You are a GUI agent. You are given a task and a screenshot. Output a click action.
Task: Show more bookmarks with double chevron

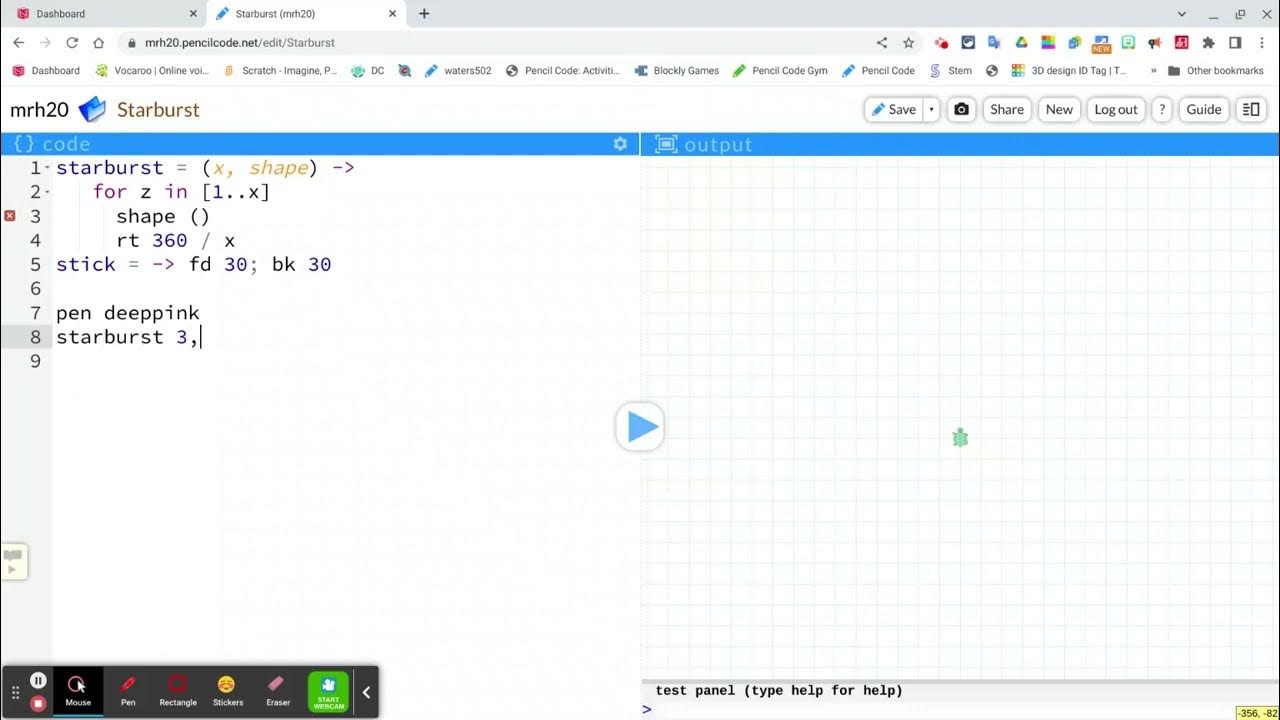1153,70
